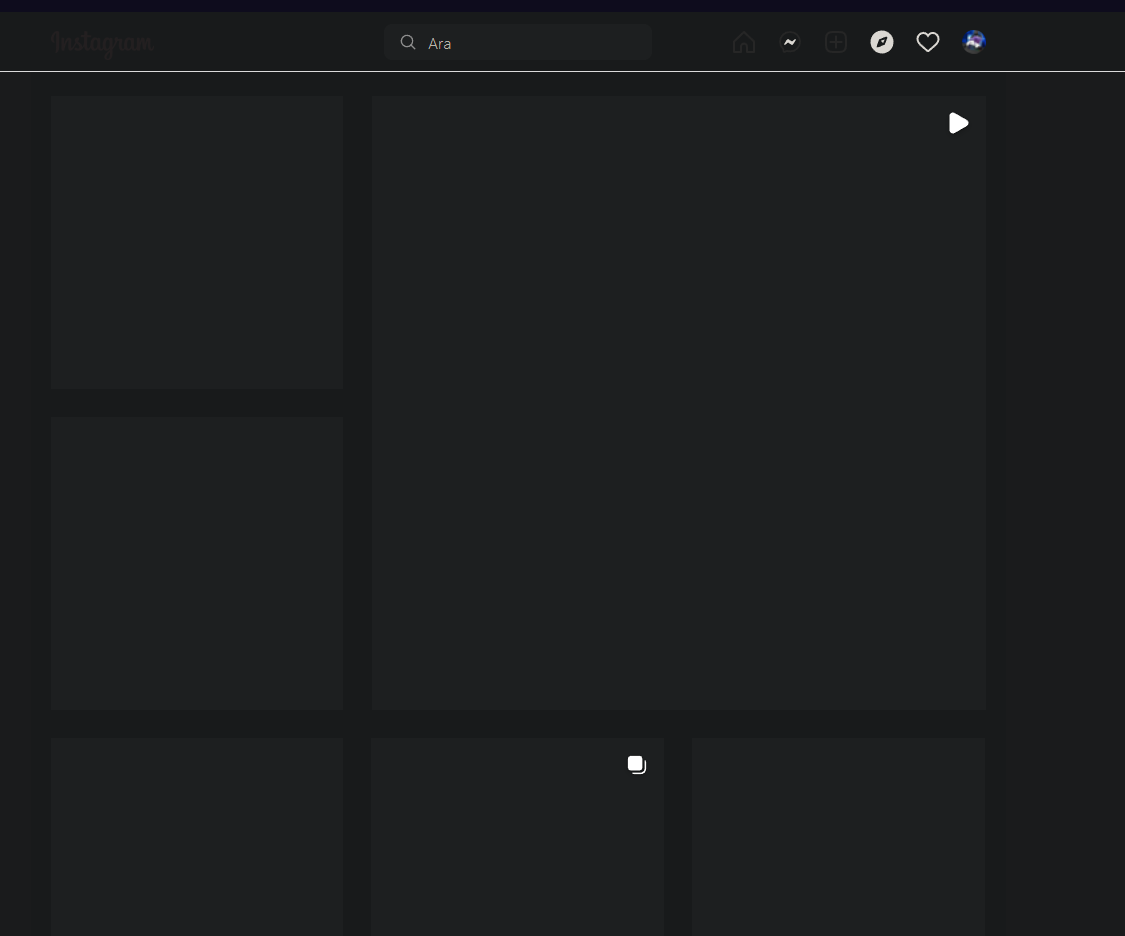
Task: Click the magnifier search icon
Action: (x=408, y=42)
